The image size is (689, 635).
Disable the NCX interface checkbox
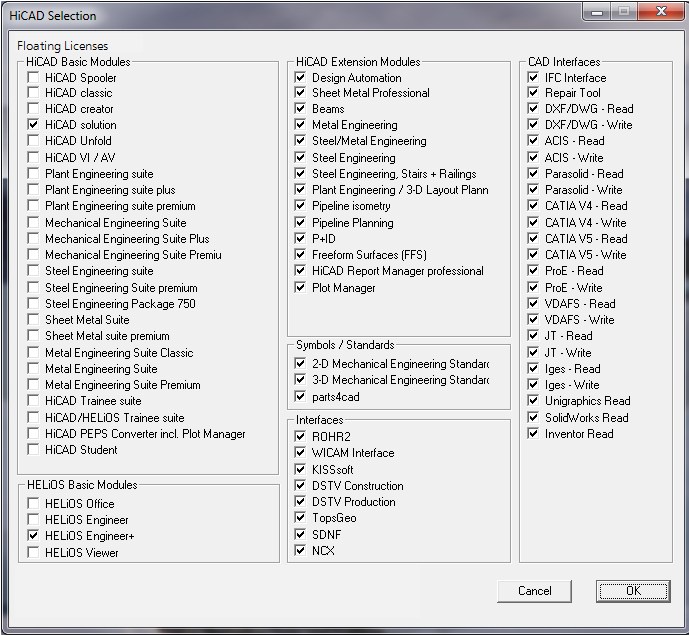coord(301,550)
